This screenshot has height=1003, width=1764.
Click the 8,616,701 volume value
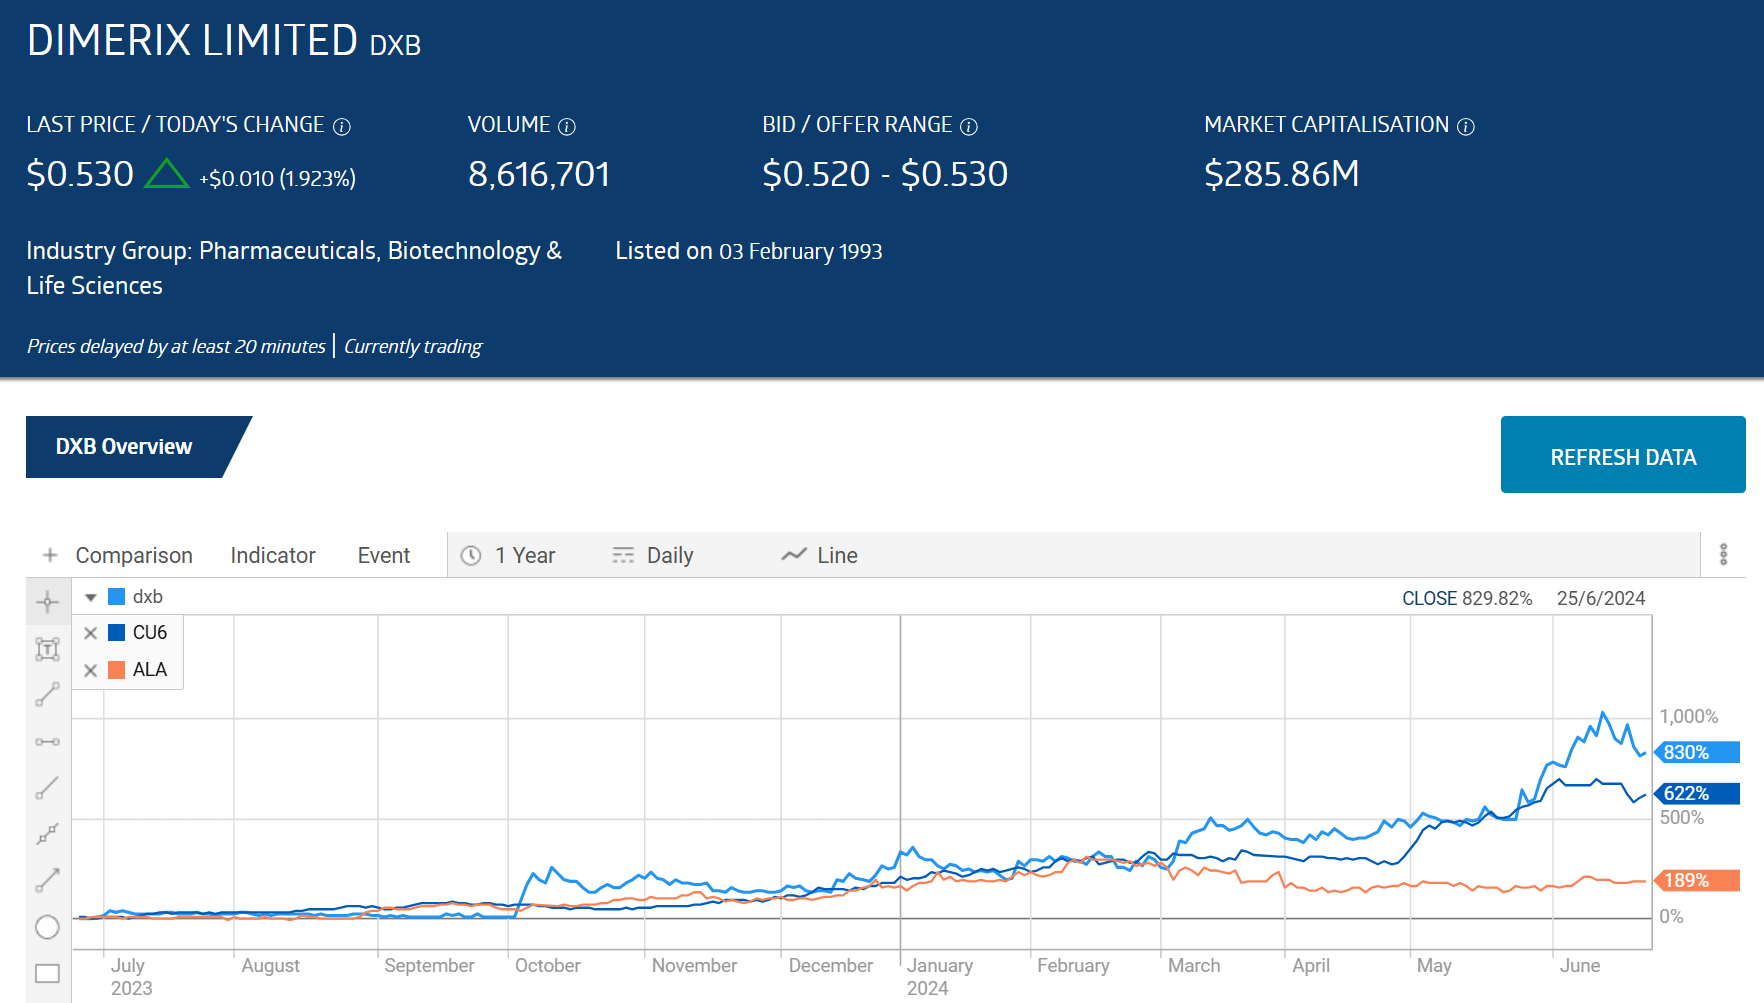coord(539,174)
